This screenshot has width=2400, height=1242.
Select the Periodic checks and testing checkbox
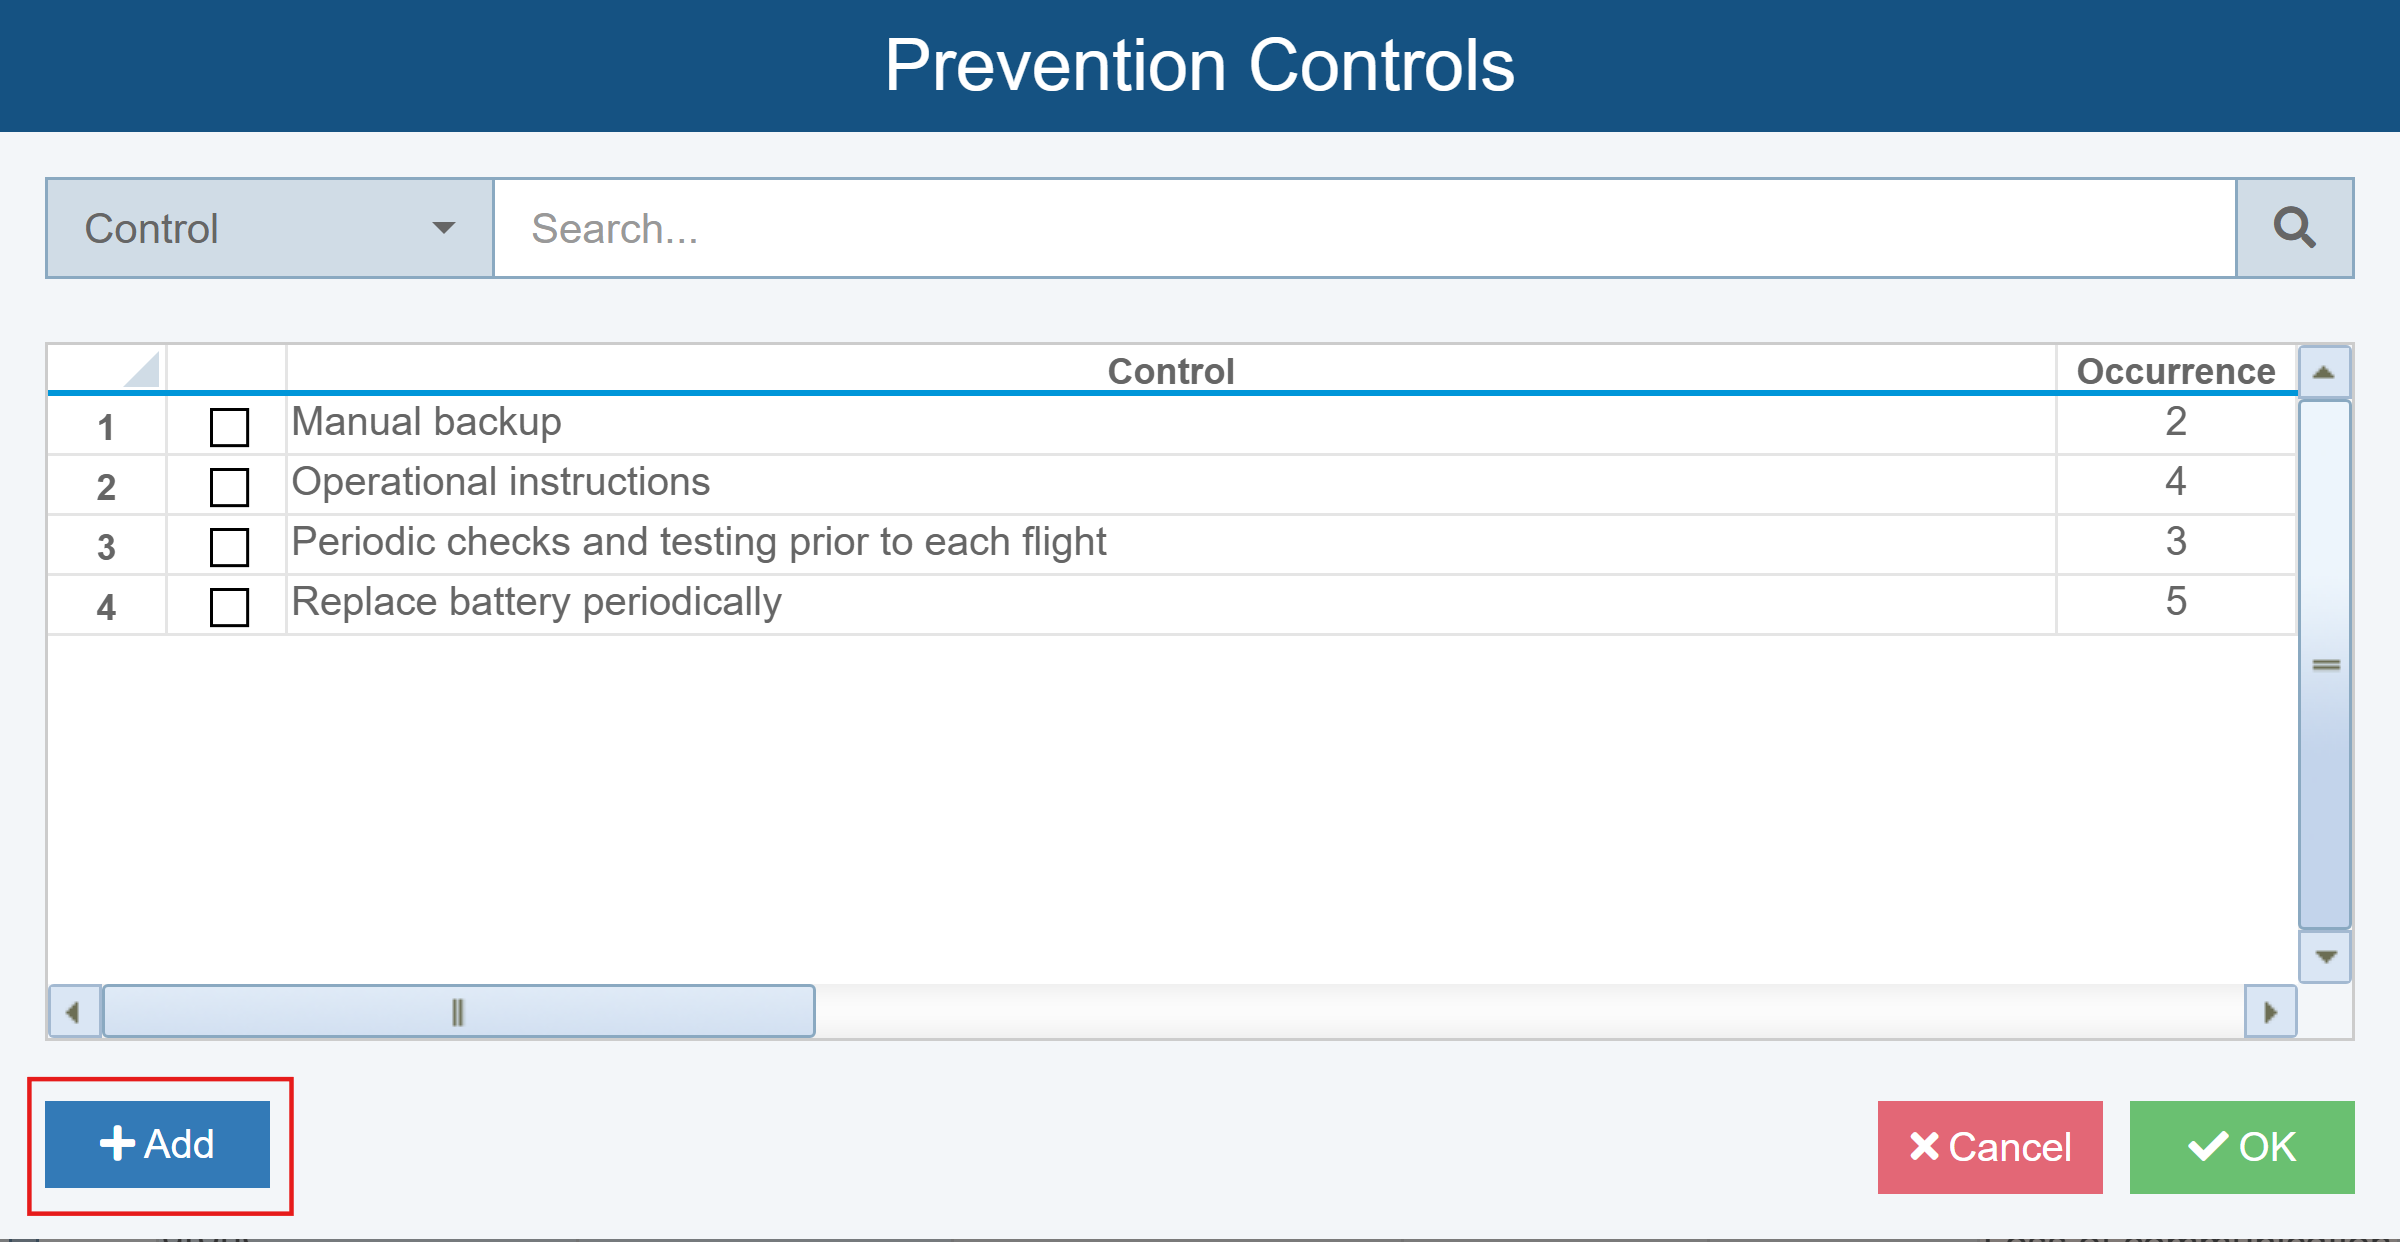point(229,547)
